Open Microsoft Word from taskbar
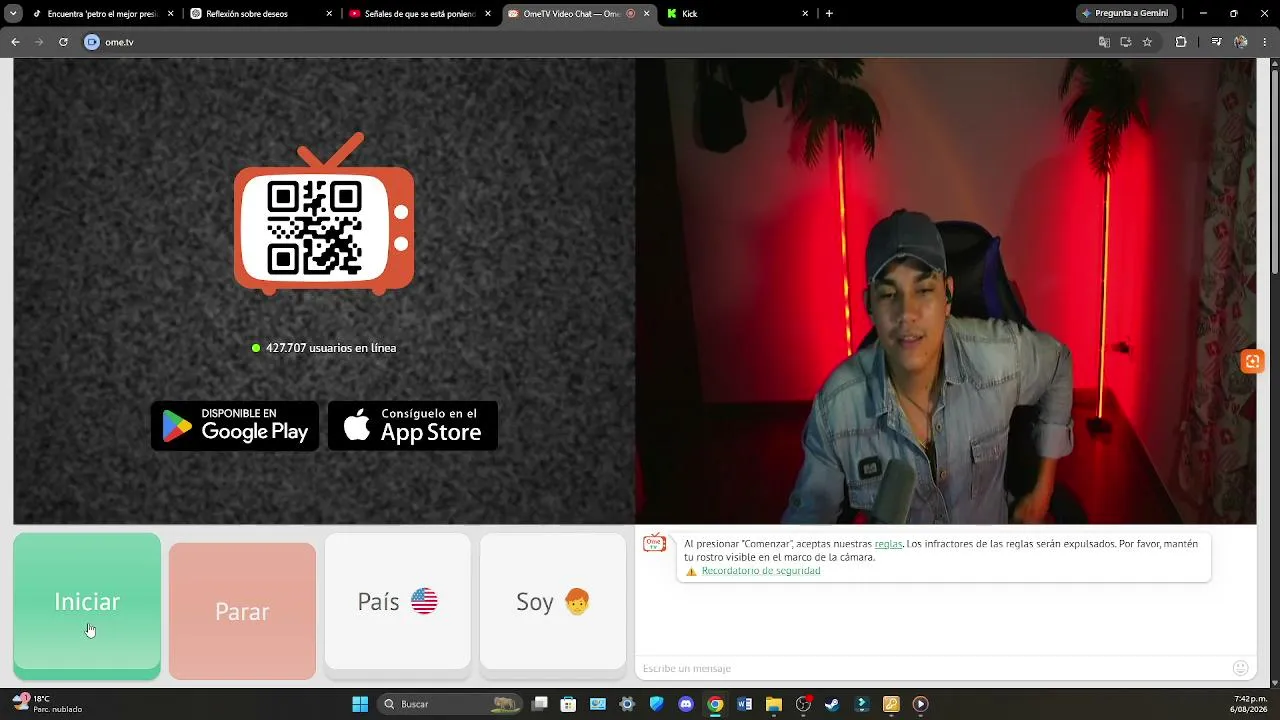 pos(744,704)
